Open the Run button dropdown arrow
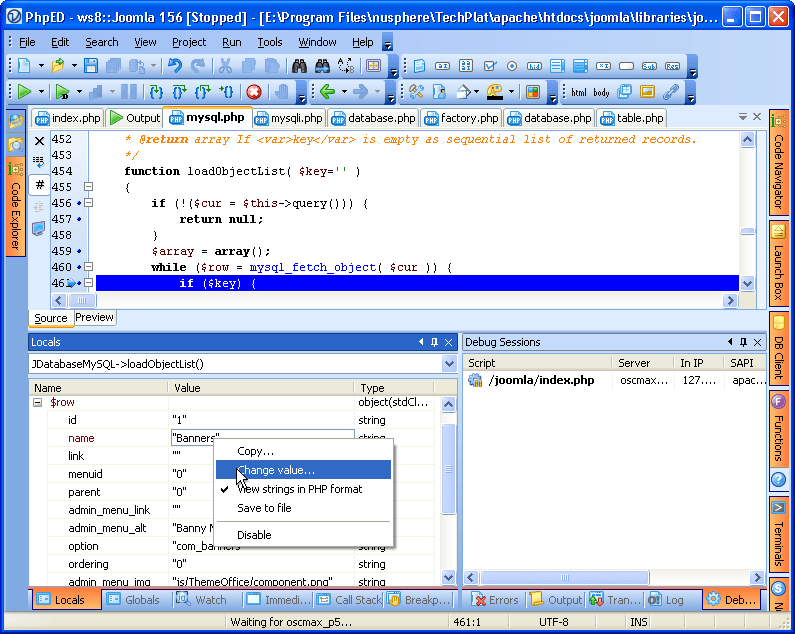The width and height of the screenshot is (795, 634). (x=41, y=92)
